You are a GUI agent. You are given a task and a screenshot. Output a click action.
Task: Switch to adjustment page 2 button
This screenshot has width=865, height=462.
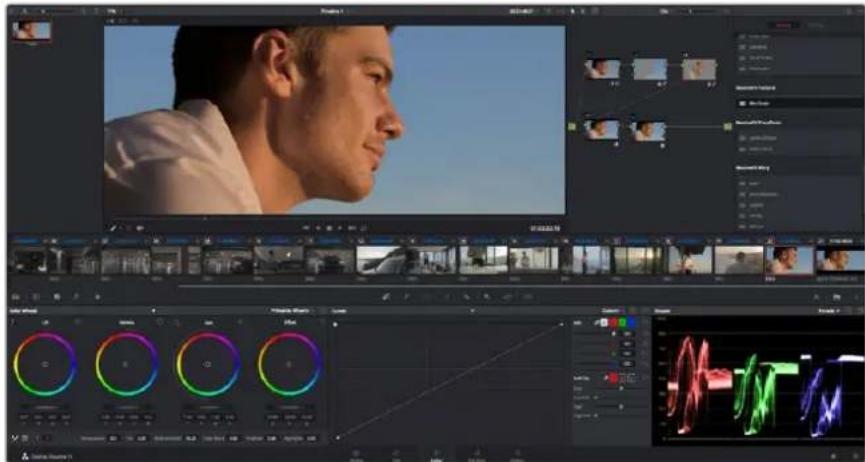tap(47, 438)
